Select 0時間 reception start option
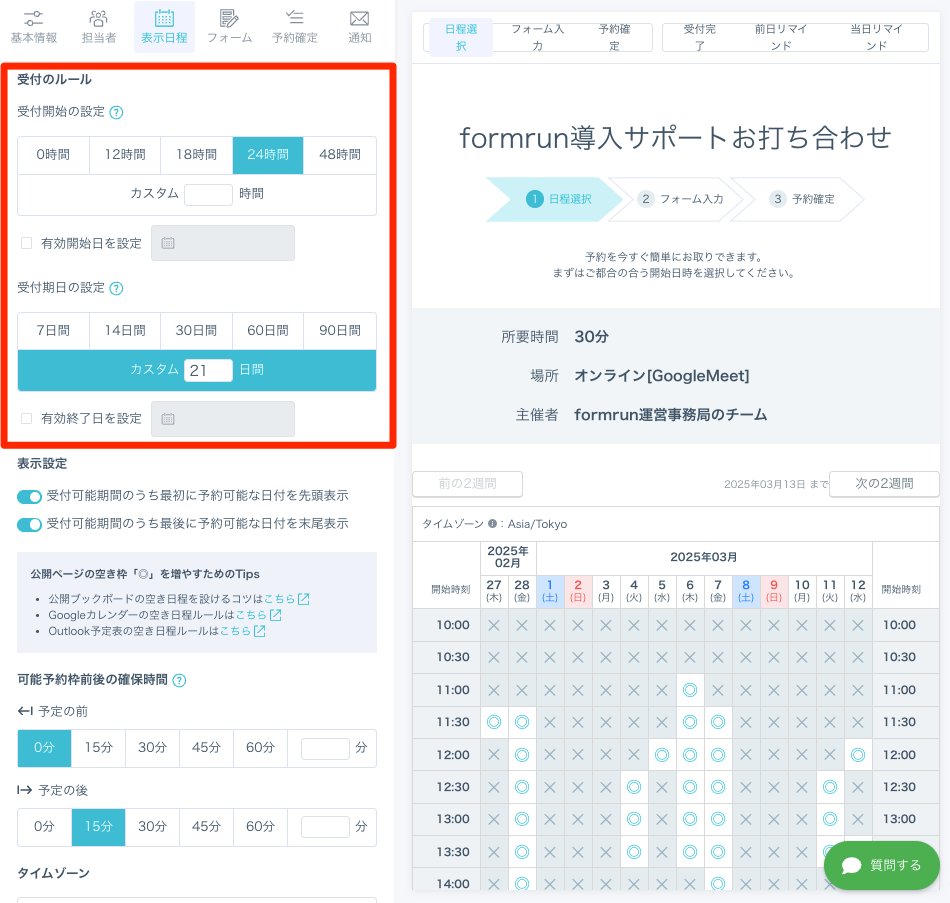 point(53,155)
